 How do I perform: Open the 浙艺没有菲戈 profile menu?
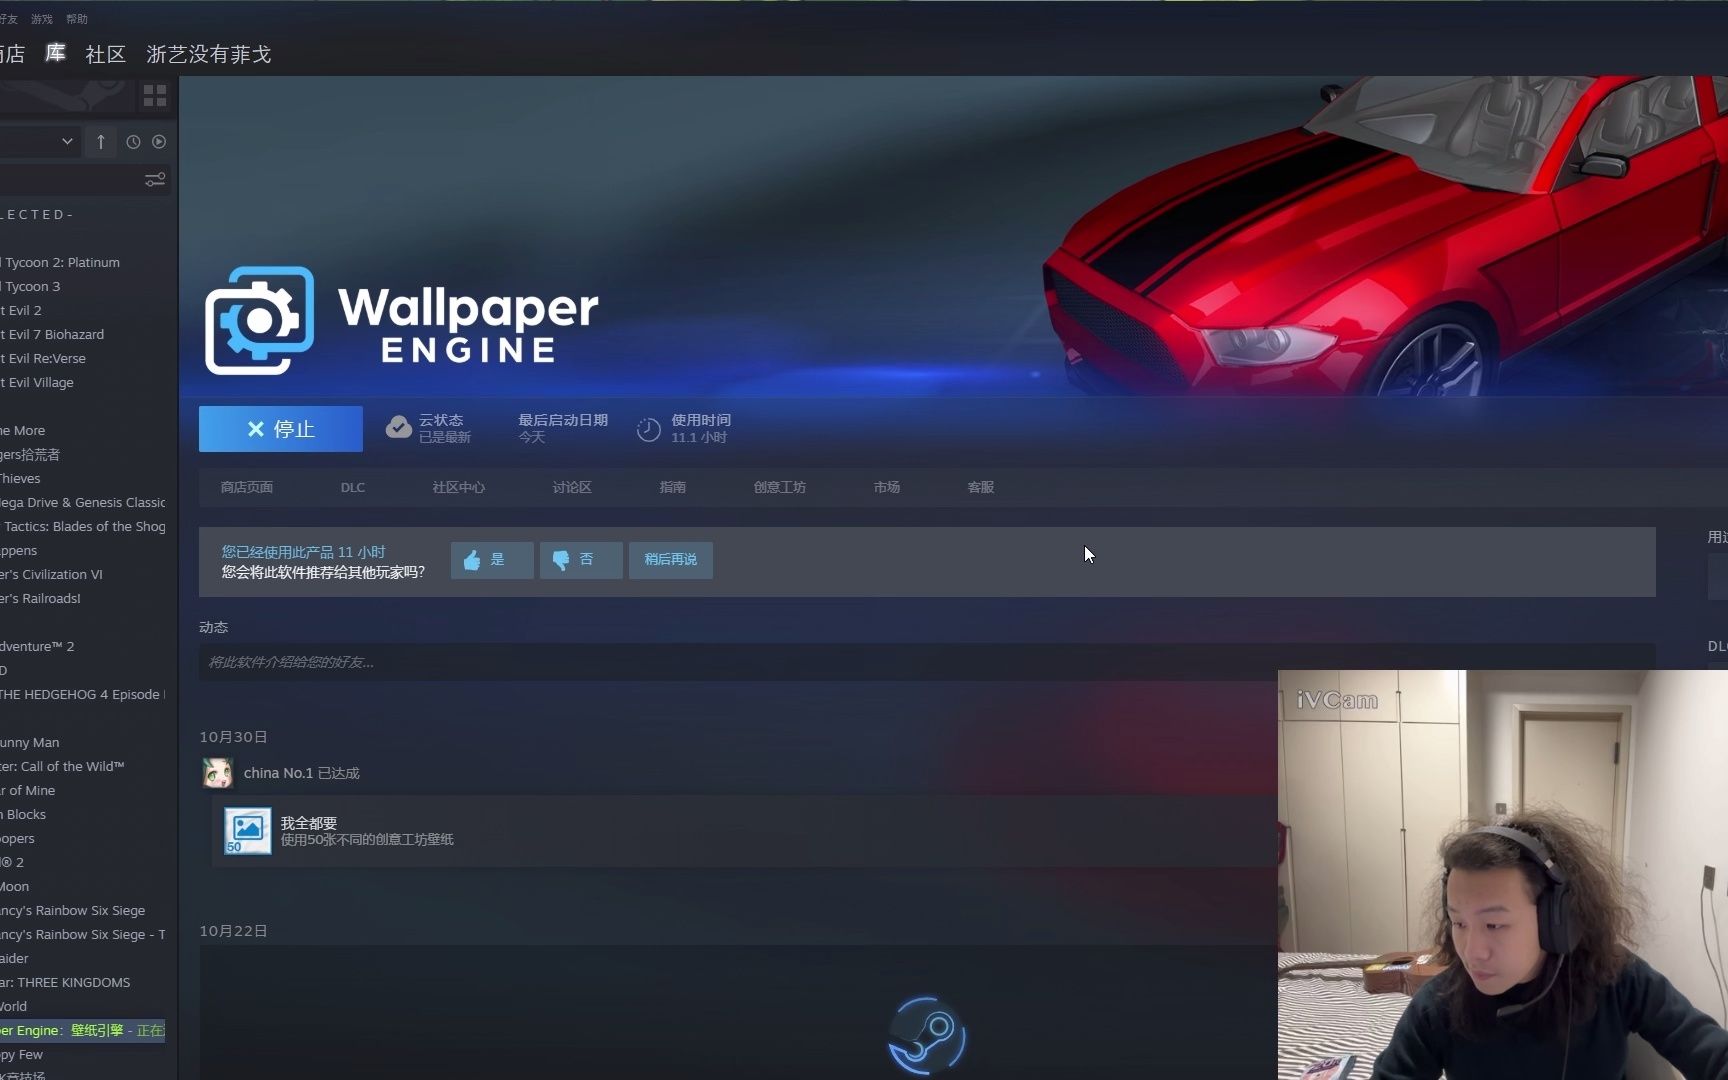[x=209, y=54]
